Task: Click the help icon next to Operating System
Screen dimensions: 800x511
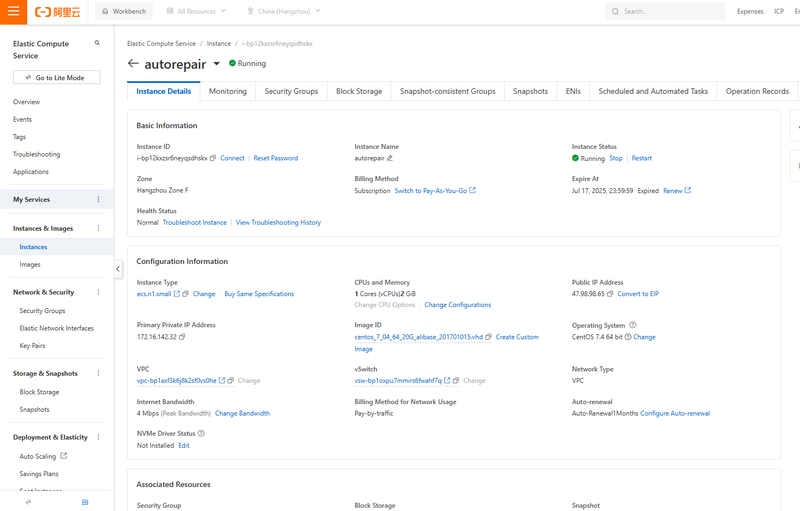Action: pyautogui.click(x=633, y=325)
